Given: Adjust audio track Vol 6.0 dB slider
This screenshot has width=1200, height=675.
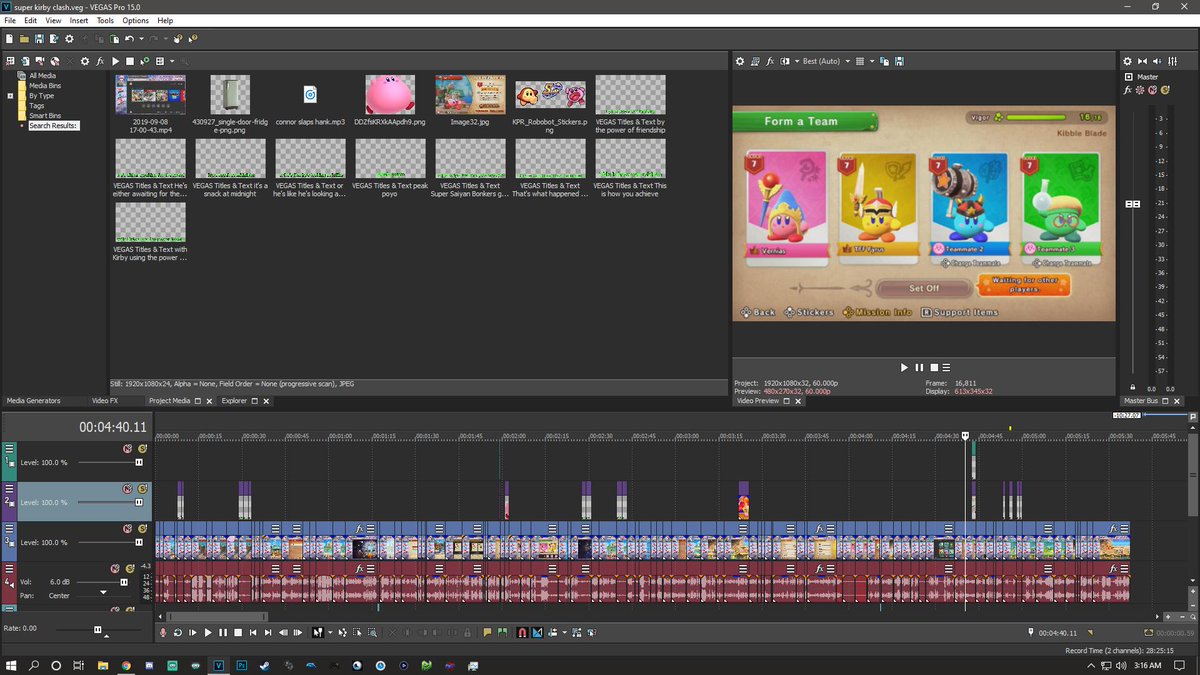Looking at the screenshot, I should point(124,582).
